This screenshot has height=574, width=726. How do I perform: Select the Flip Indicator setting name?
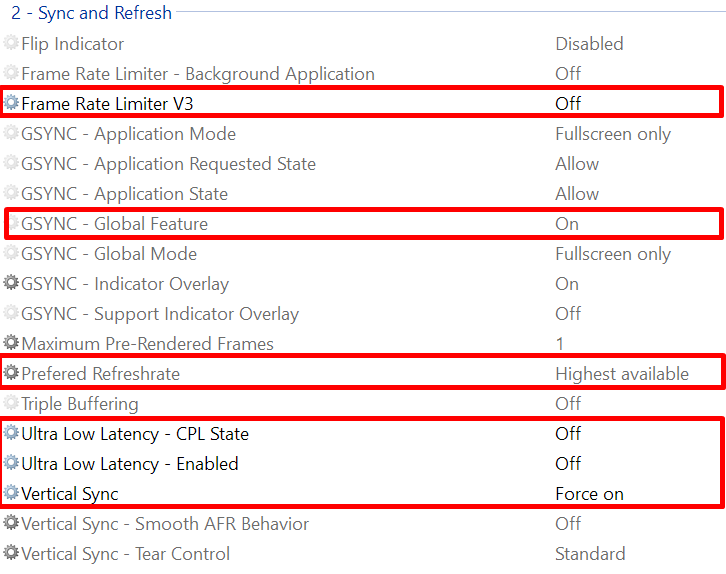tap(73, 44)
